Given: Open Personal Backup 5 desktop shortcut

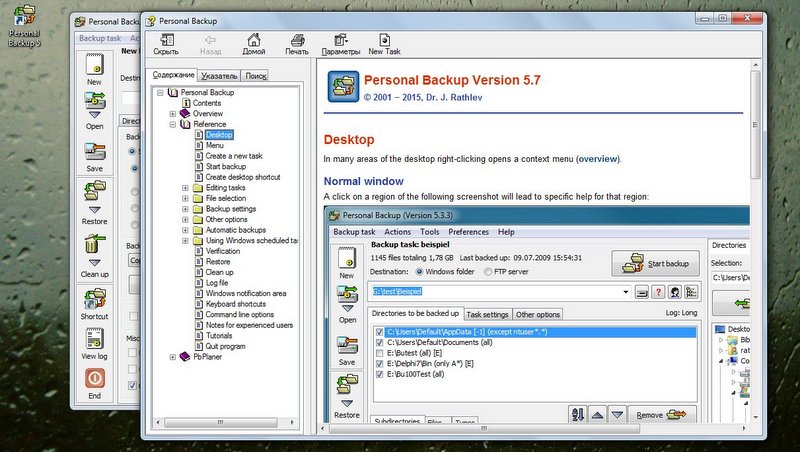Looking at the screenshot, I should click(x=24, y=26).
